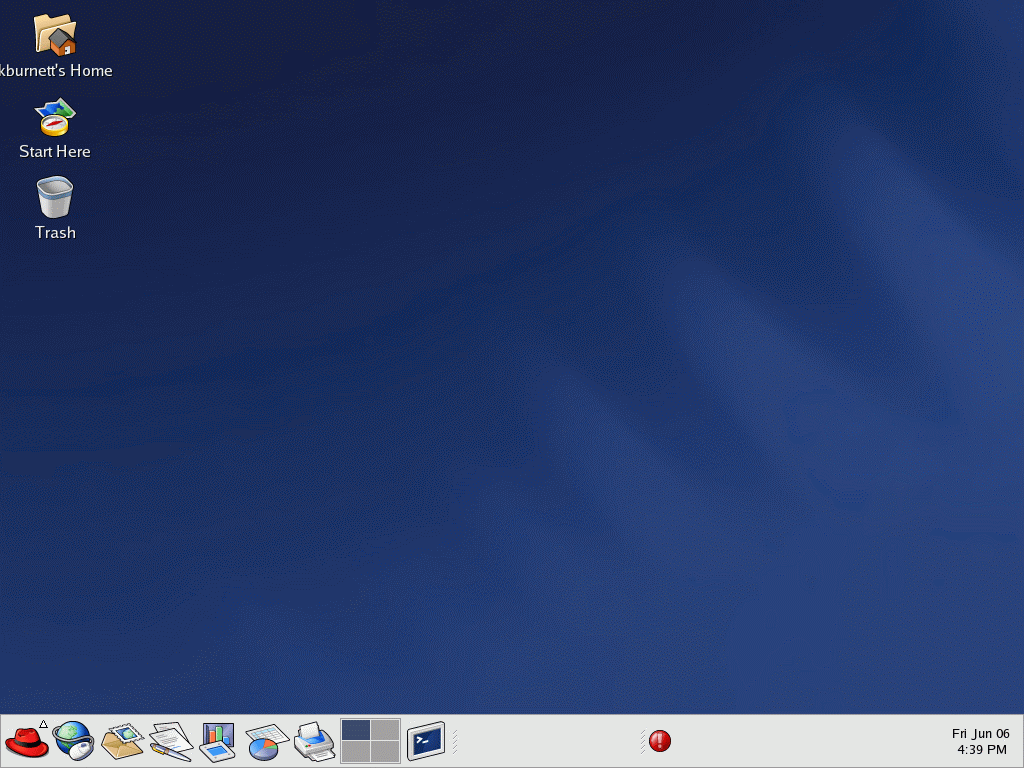1024x768 pixels.
Task: Switch to top-right workspace
Action: pos(385,730)
